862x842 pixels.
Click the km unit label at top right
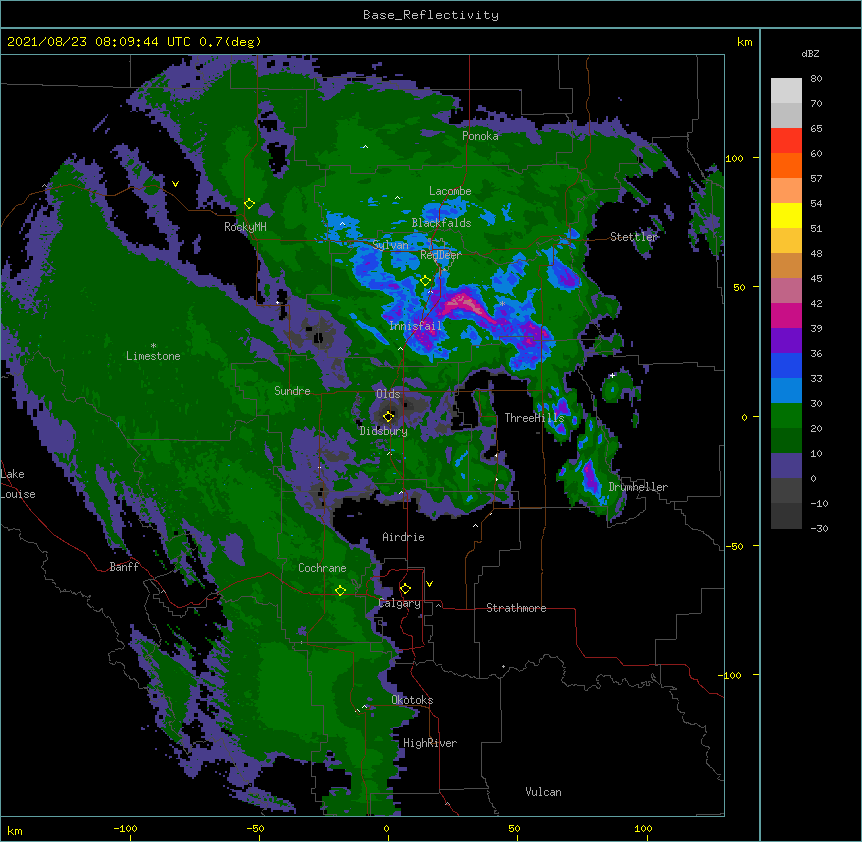744,42
